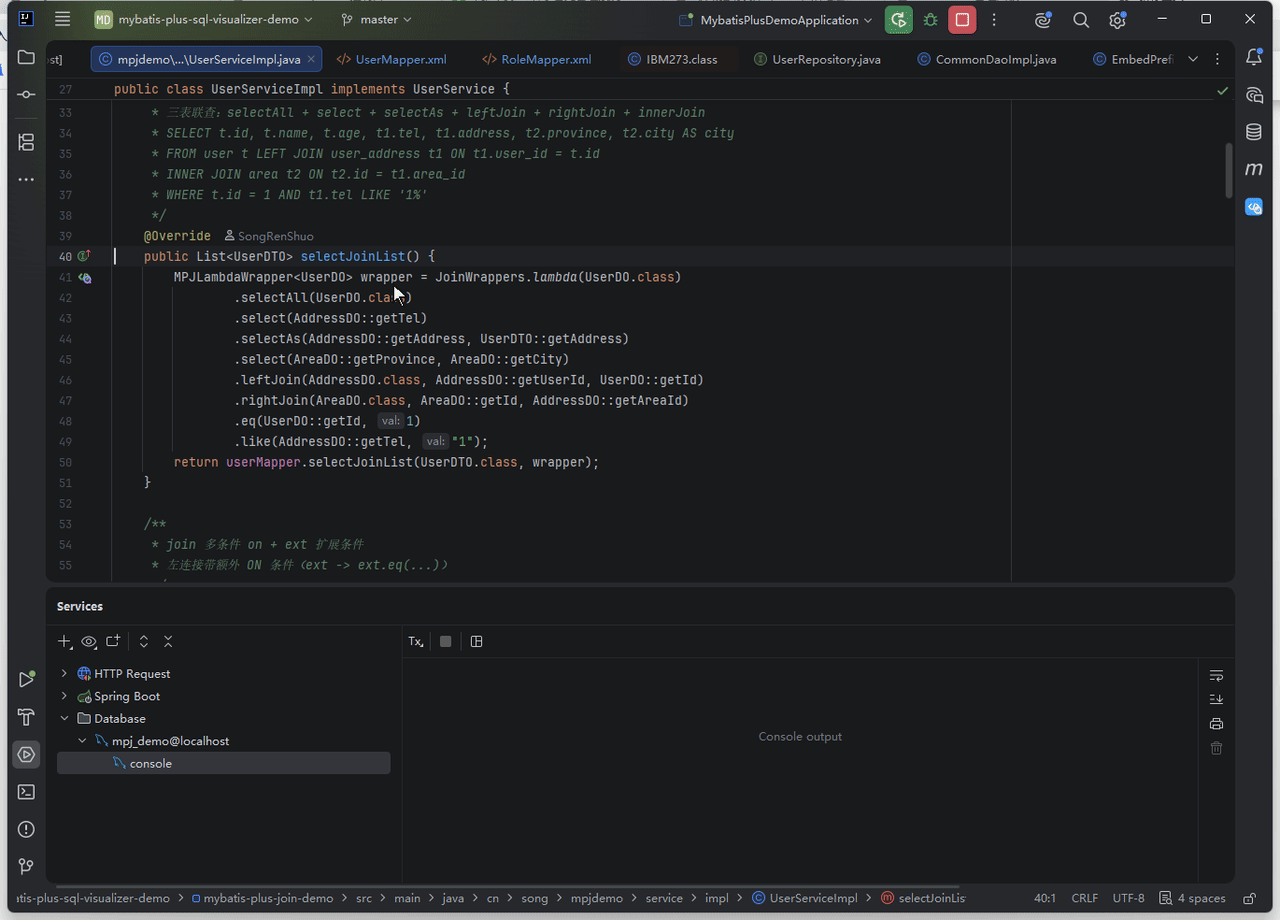This screenshot has height=920, width=1280.
Task: Open Project tool window folder icon
Action: (x=26, y=58)
